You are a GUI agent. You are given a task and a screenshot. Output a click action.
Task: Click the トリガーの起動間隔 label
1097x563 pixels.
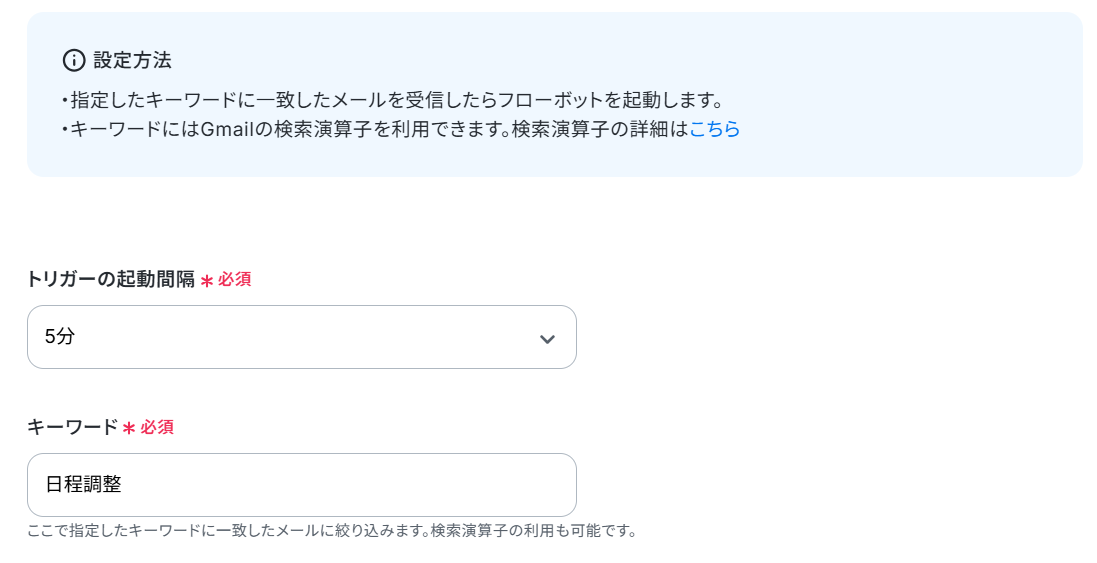pos(111,279)
